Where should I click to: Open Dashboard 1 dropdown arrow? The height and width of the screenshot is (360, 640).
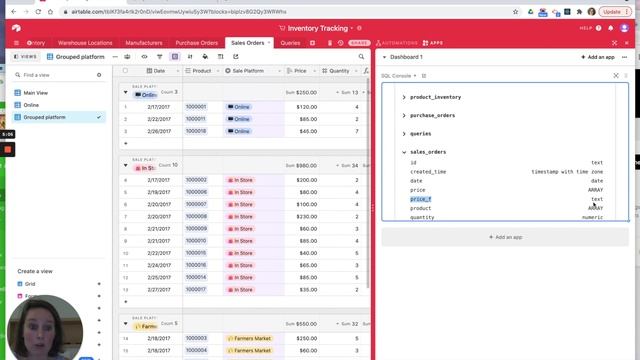tap(384, 57)
